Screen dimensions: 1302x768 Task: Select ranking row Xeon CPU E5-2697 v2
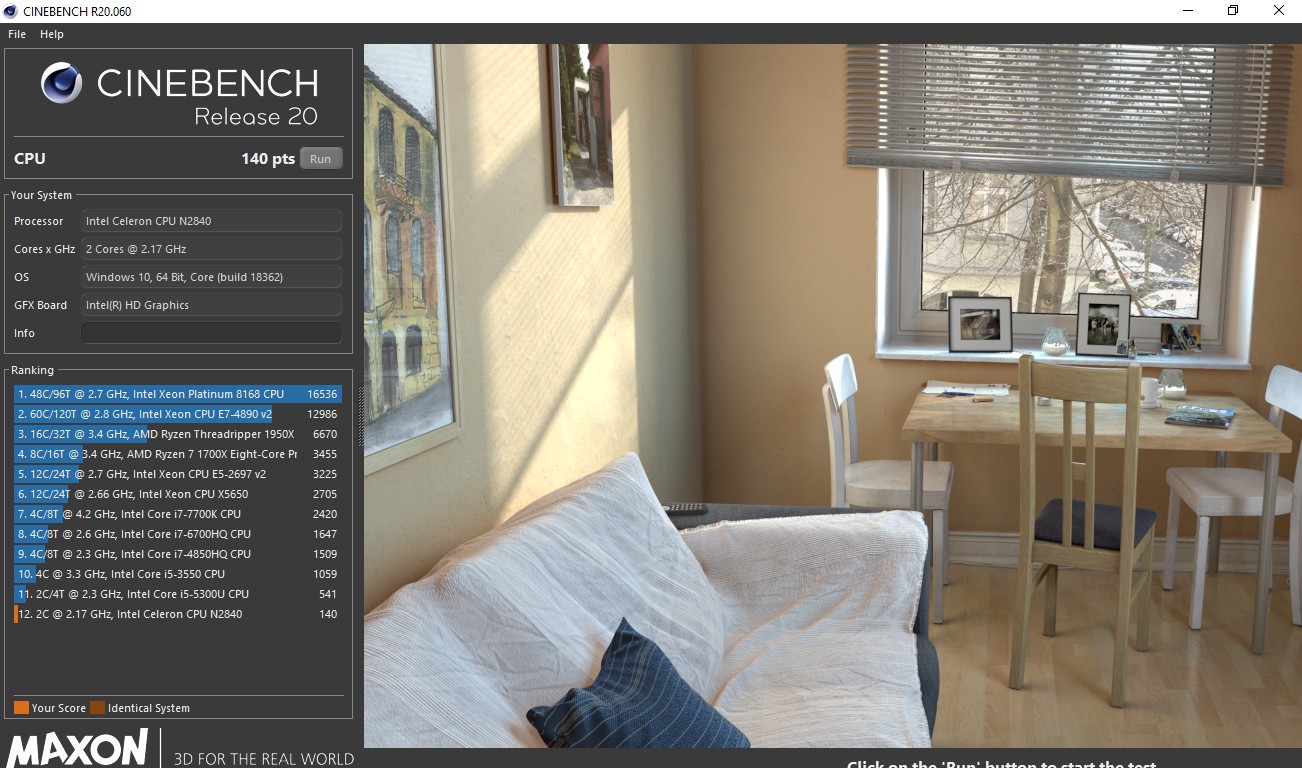click(x=178, y=474)
